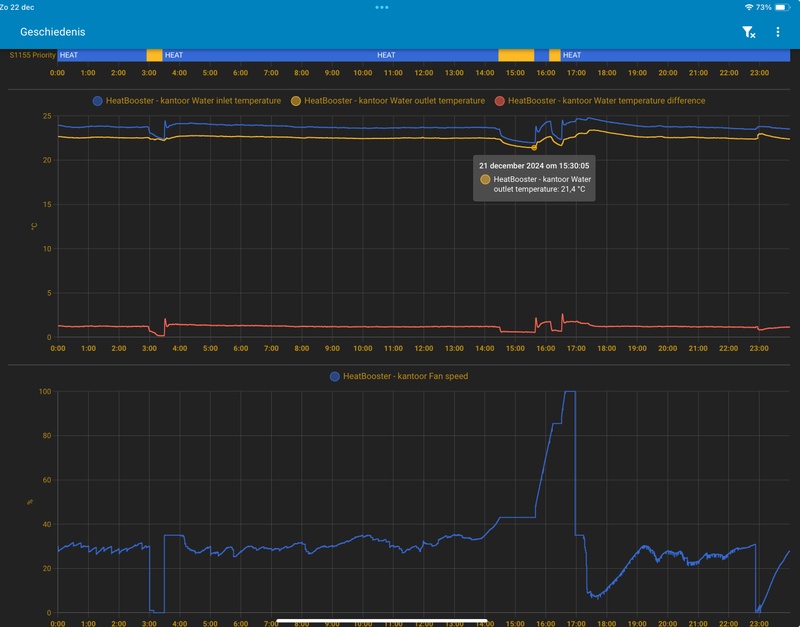Click the '15' label on the temperature axis
800x627 pixels.
(x=47, y=205)
